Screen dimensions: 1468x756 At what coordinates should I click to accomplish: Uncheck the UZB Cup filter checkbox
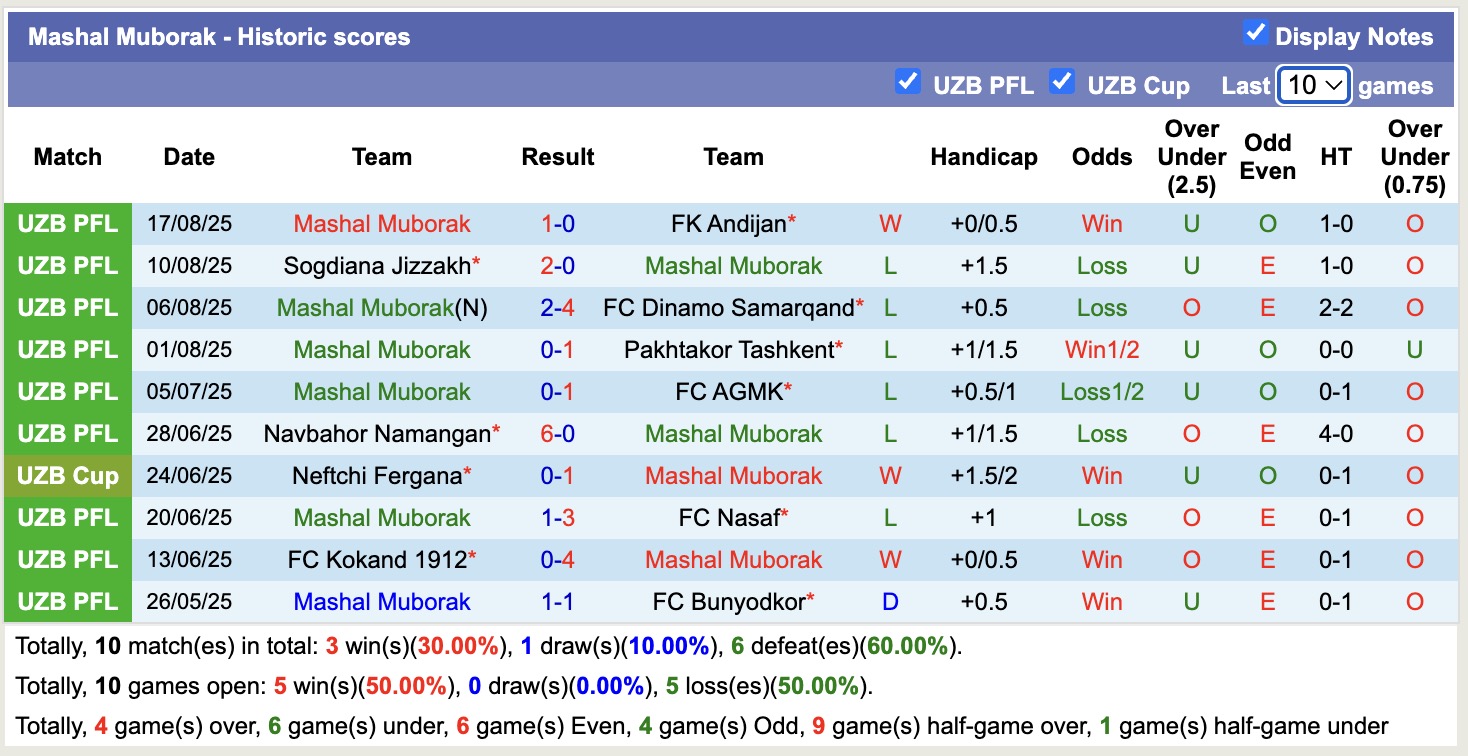pyautogui.click(x=1062, y=81)
